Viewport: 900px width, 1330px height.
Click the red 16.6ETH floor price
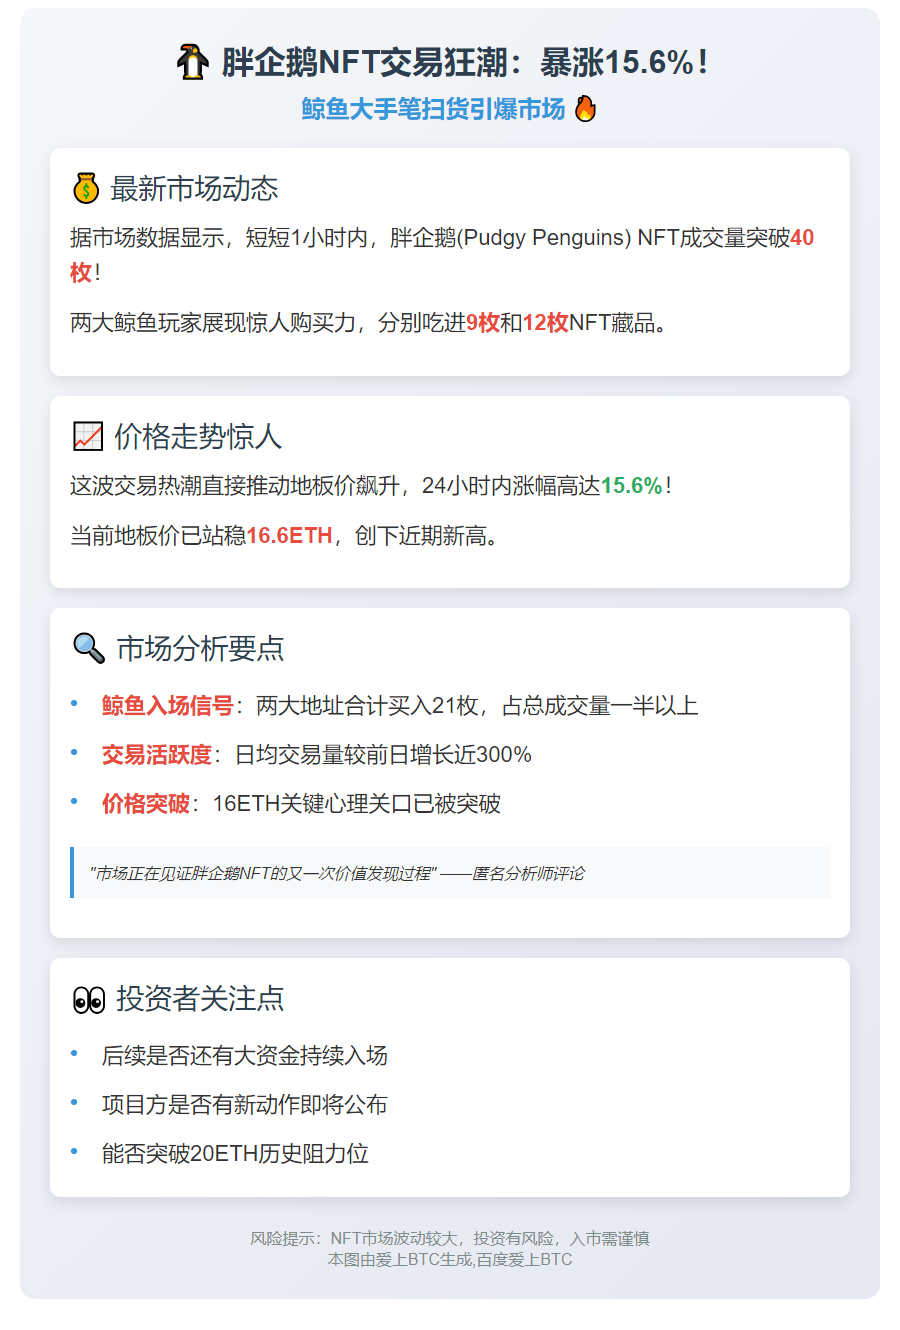tap(289, 536)
